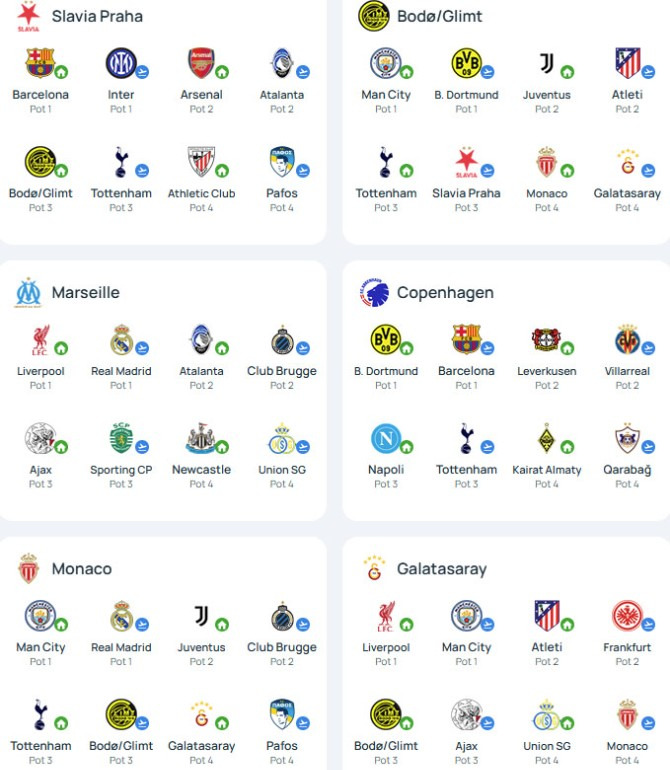Screen dimensions: 670x770
Task: Click blue away badge beside Villarreal
Action: [648, 348]
